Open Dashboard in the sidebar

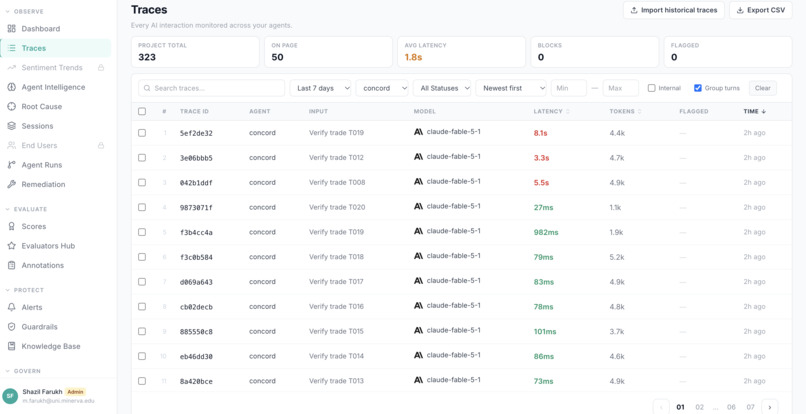pos(56,29)
